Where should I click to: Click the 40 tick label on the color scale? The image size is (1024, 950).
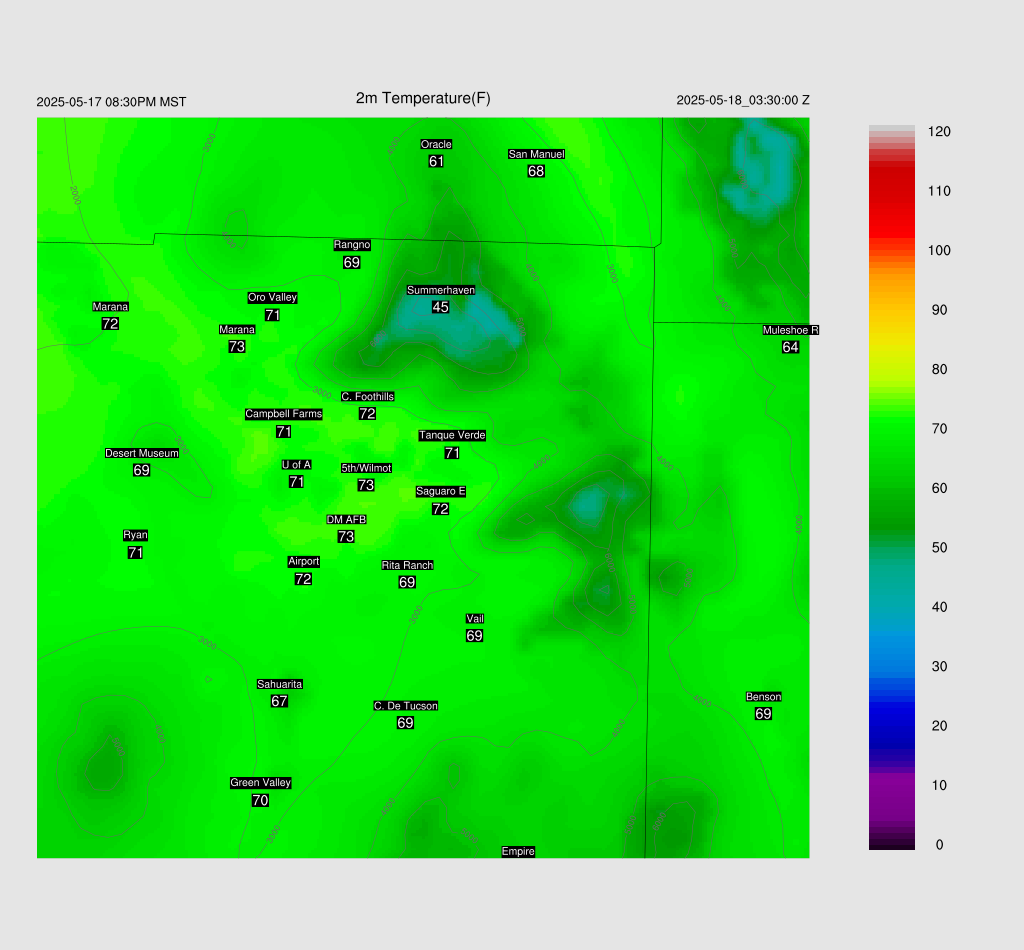939,607
